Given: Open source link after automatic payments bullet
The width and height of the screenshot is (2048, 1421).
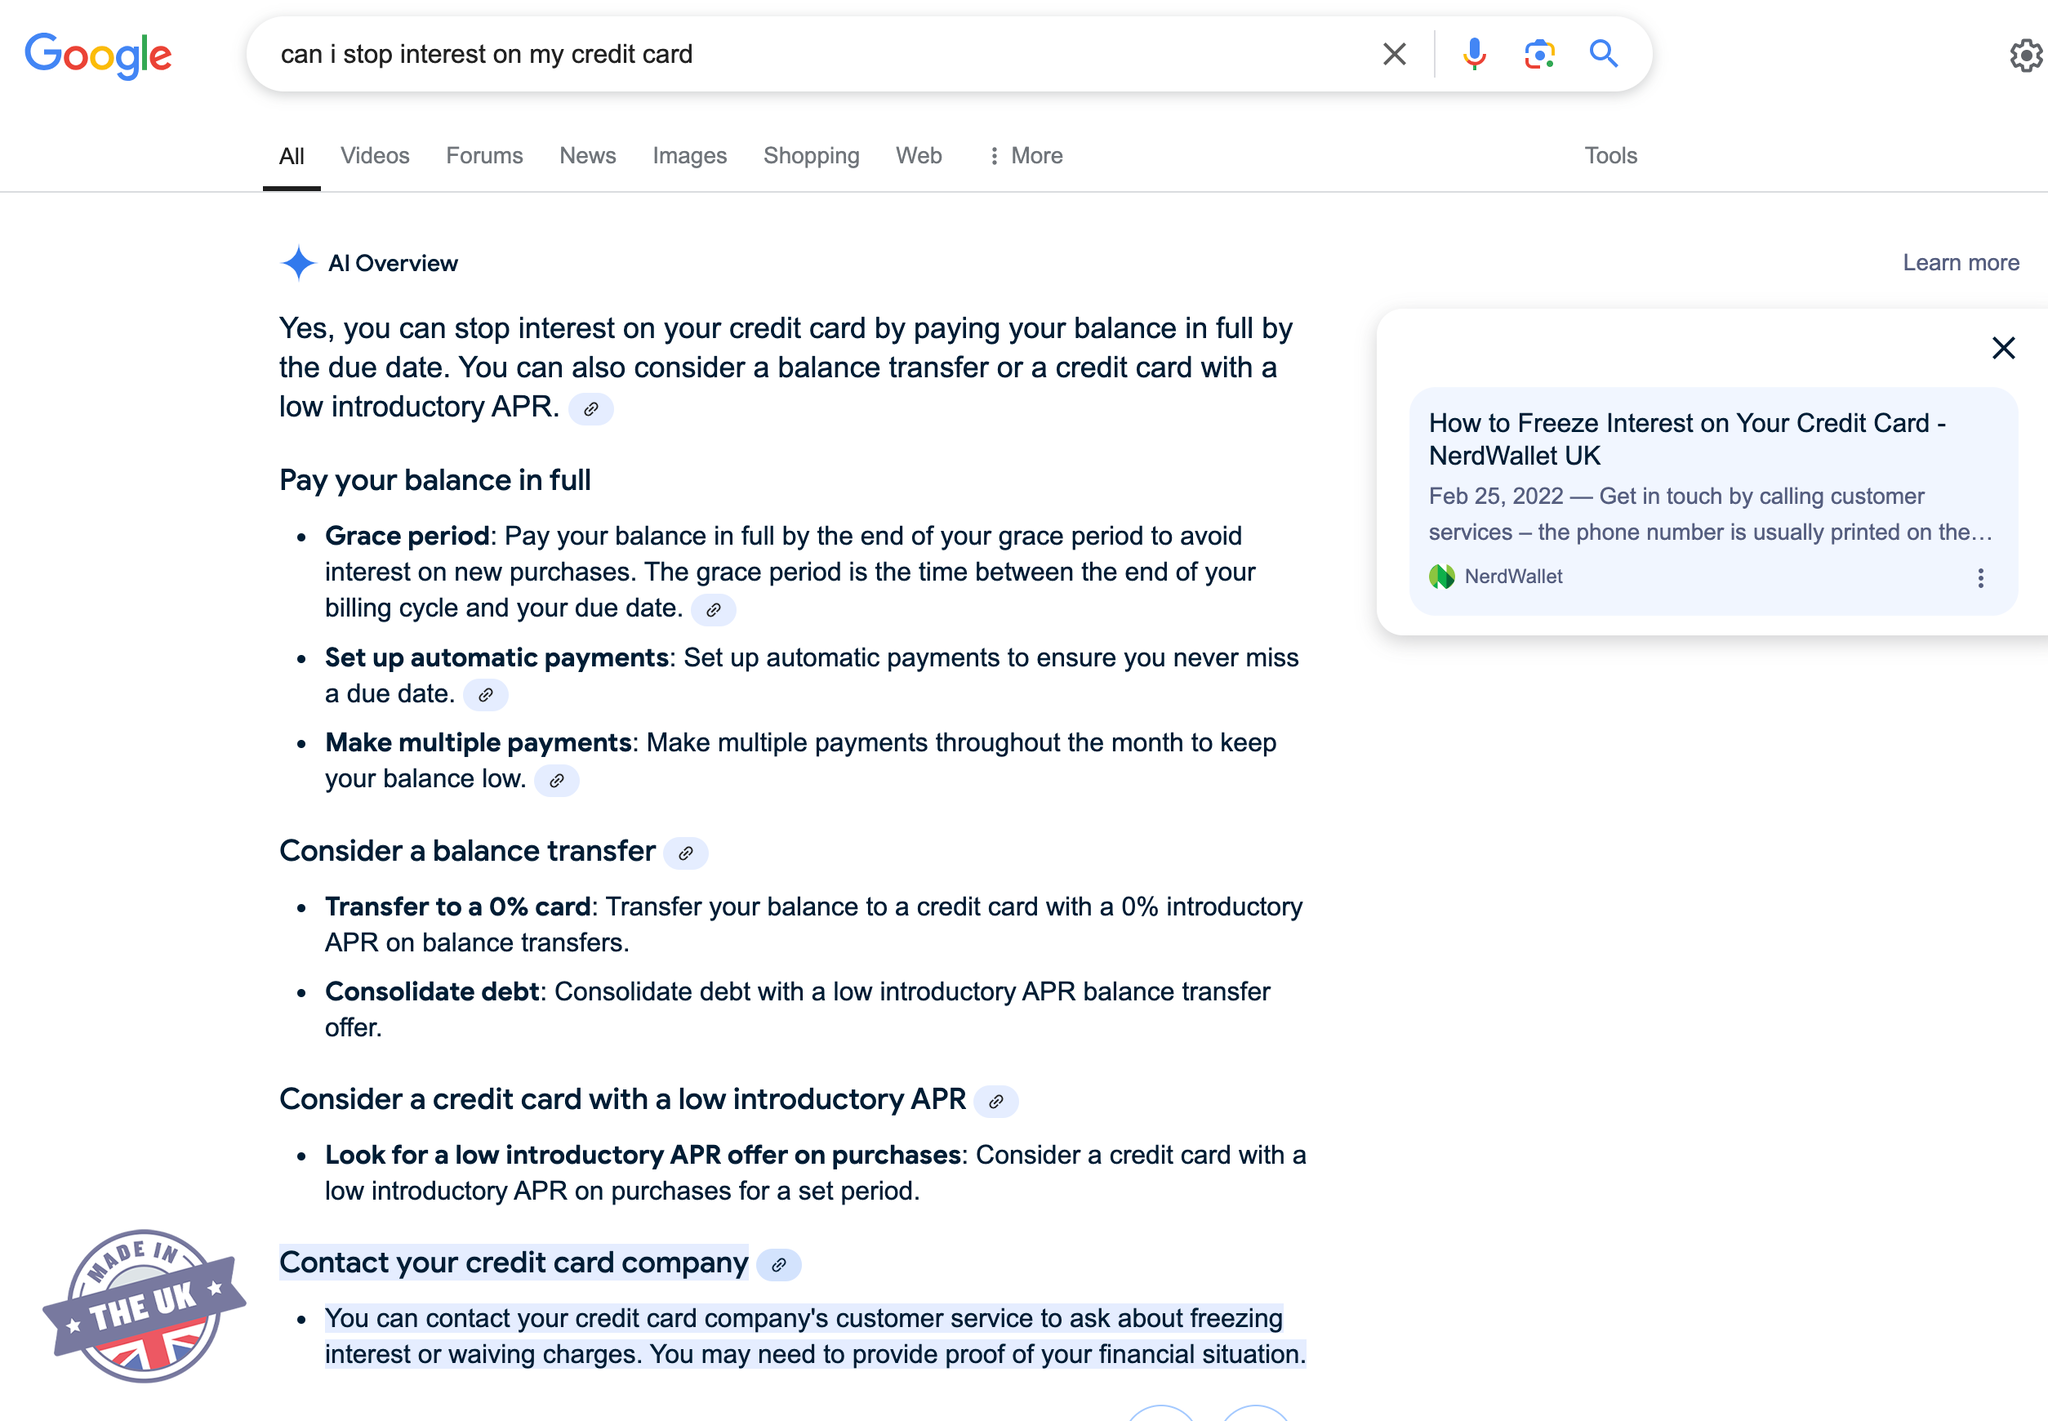Looking at the screenshot, I should 485,695.
